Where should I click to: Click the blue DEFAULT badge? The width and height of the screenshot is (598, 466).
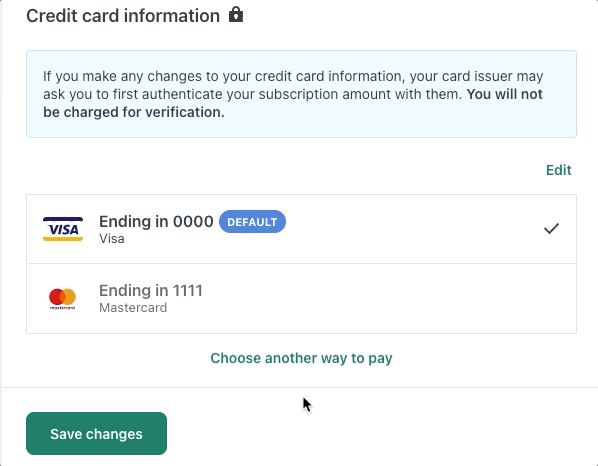pos(252,222)
